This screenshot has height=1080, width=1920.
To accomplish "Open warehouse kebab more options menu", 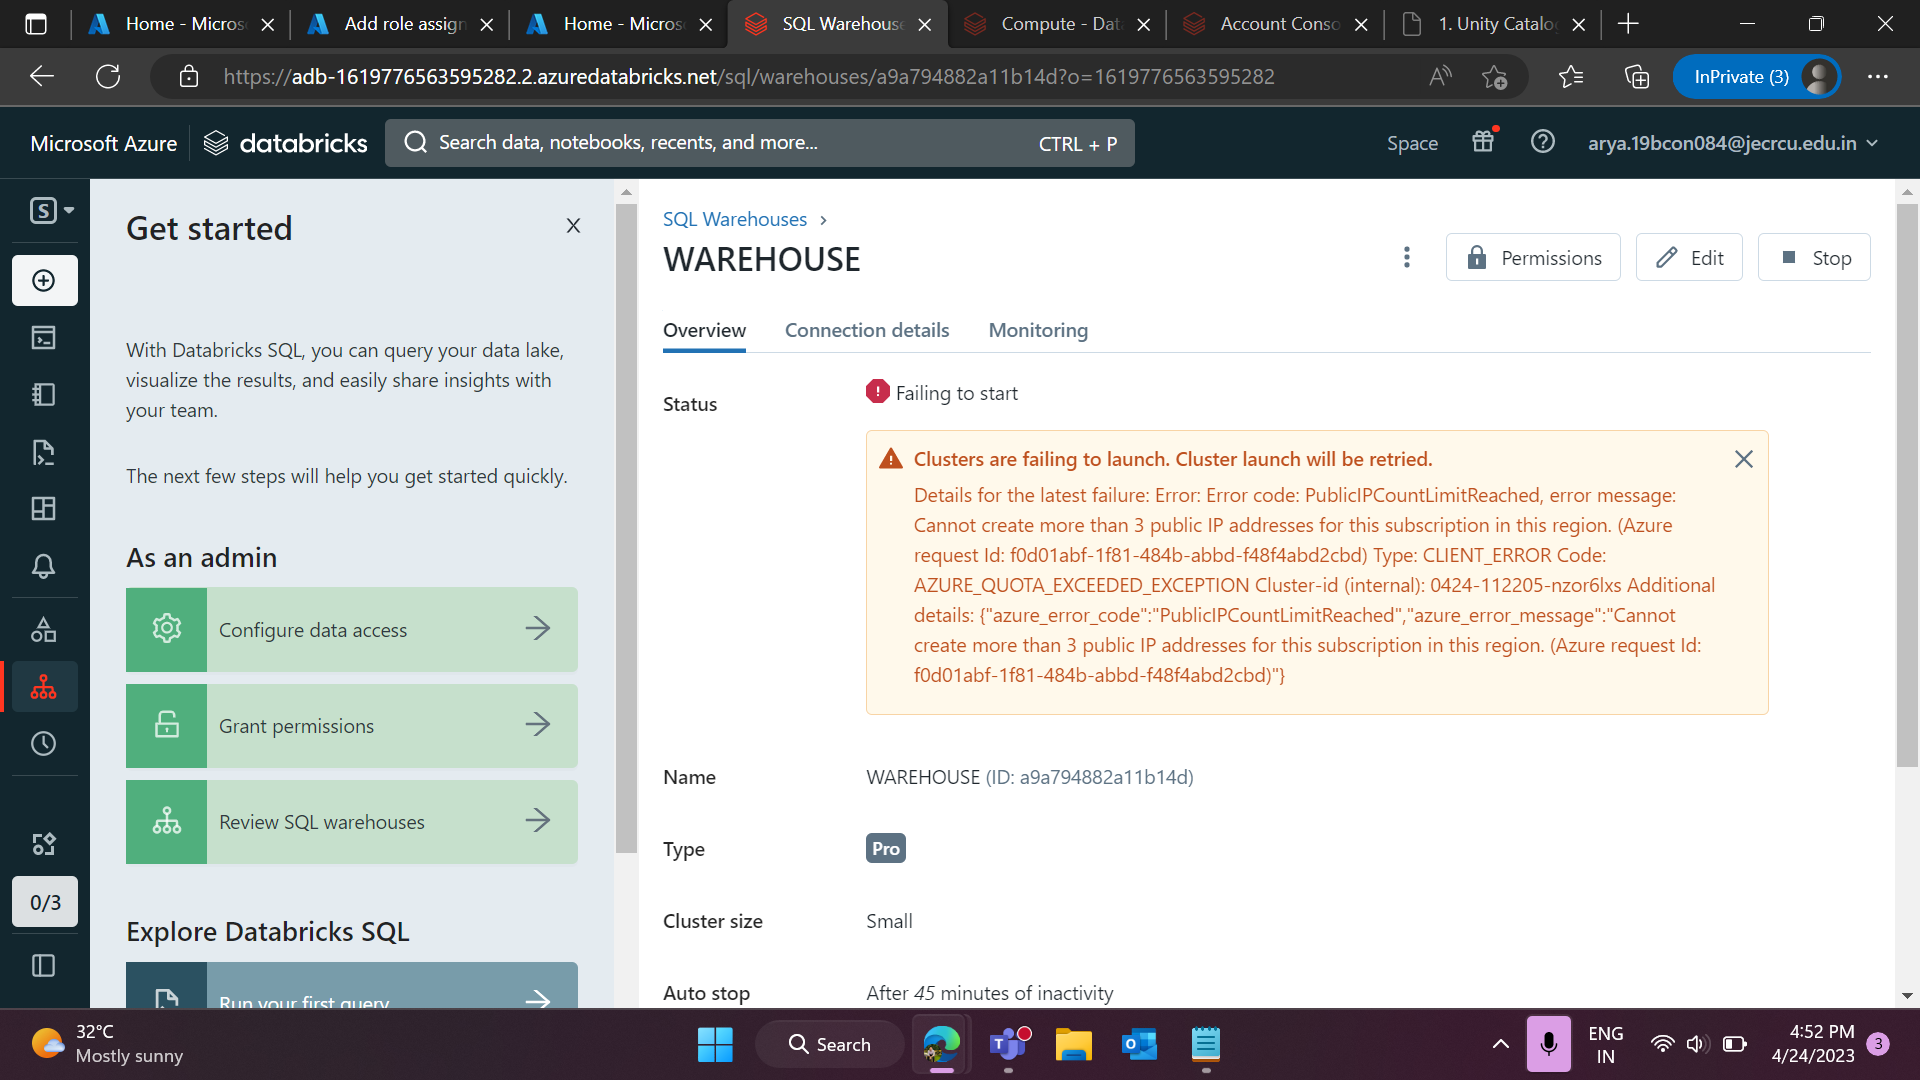I will point(1407,258).
